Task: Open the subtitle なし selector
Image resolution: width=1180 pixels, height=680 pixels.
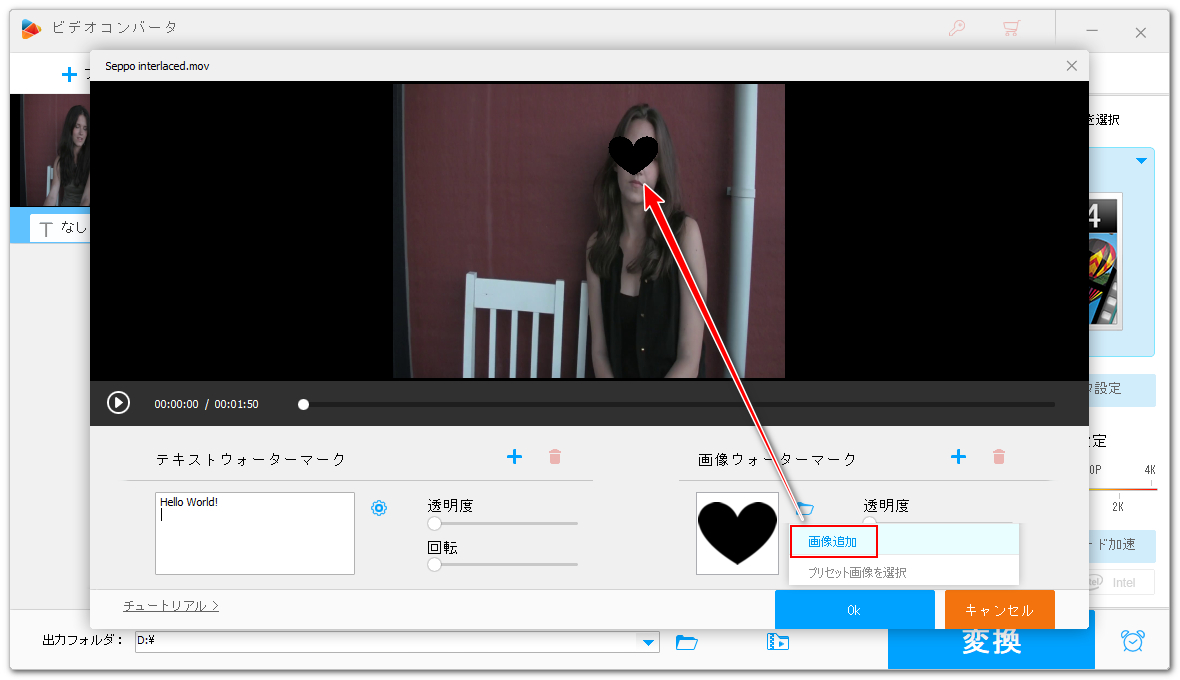Action: tap(60, 228)
